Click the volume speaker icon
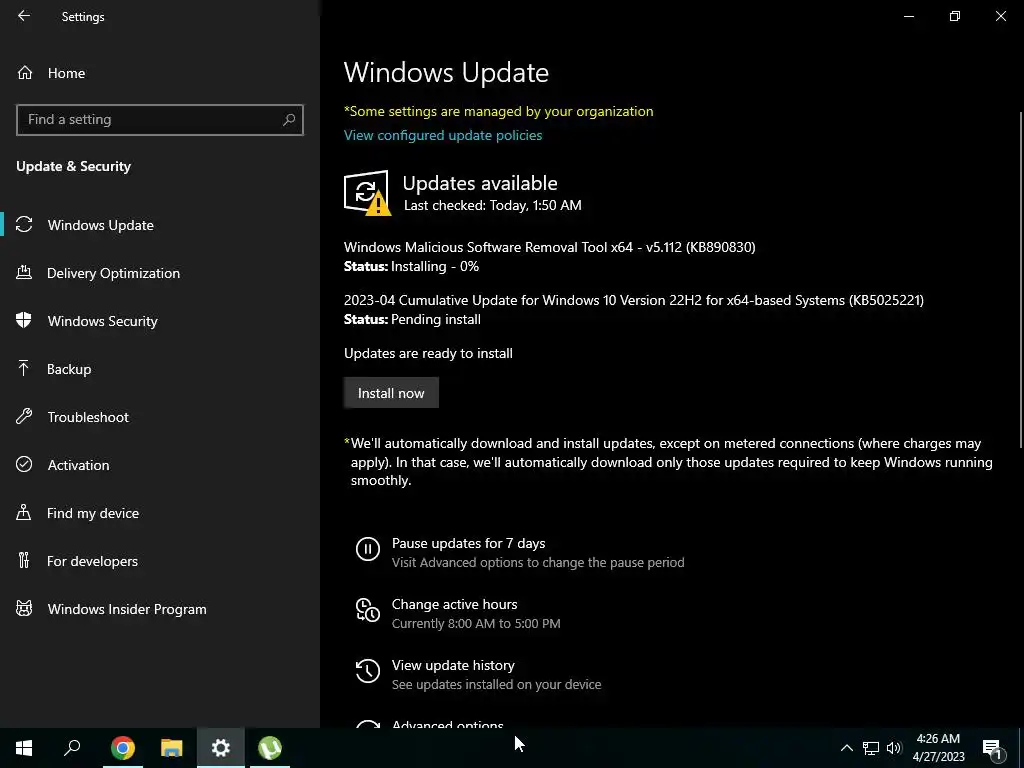This screenshot has height=768, width=1024. (894, 748)
